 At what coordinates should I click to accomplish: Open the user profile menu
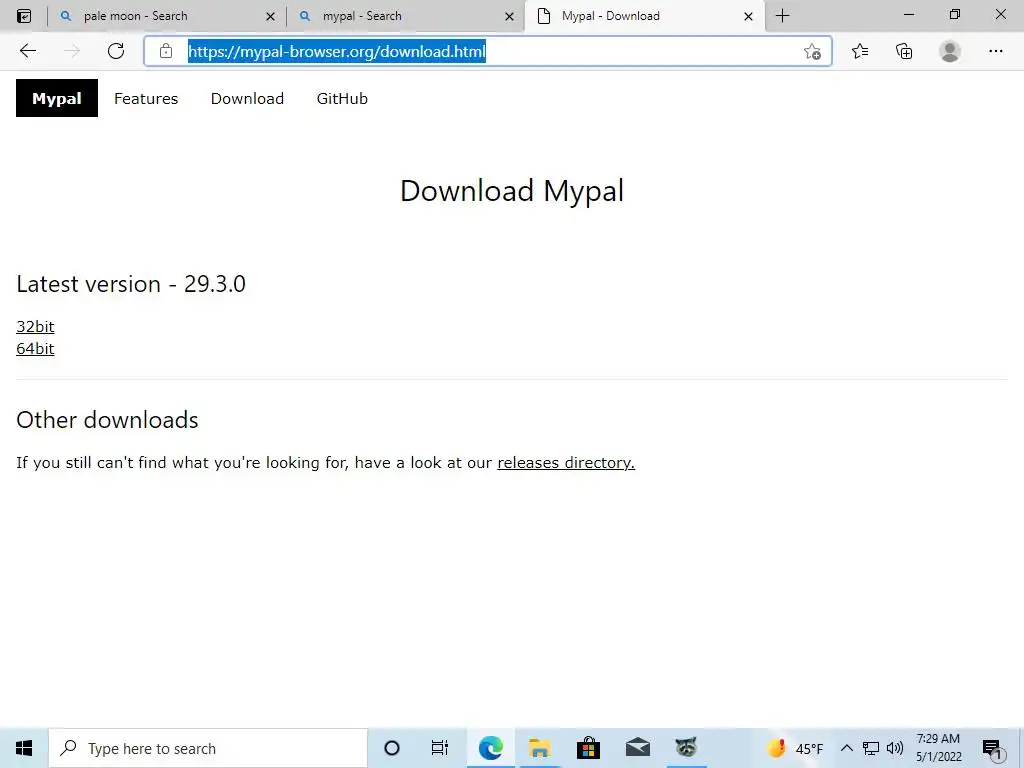tap(950, 51)
